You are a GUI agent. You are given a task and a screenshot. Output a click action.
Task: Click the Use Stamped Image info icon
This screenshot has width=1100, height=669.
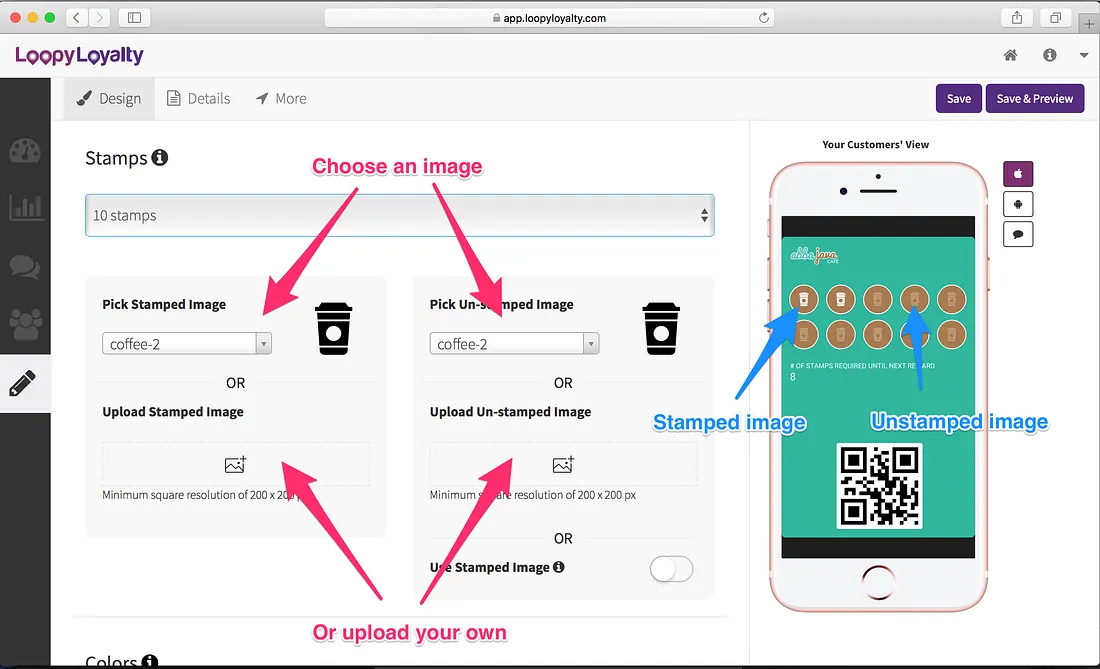[x=558, y=567]
